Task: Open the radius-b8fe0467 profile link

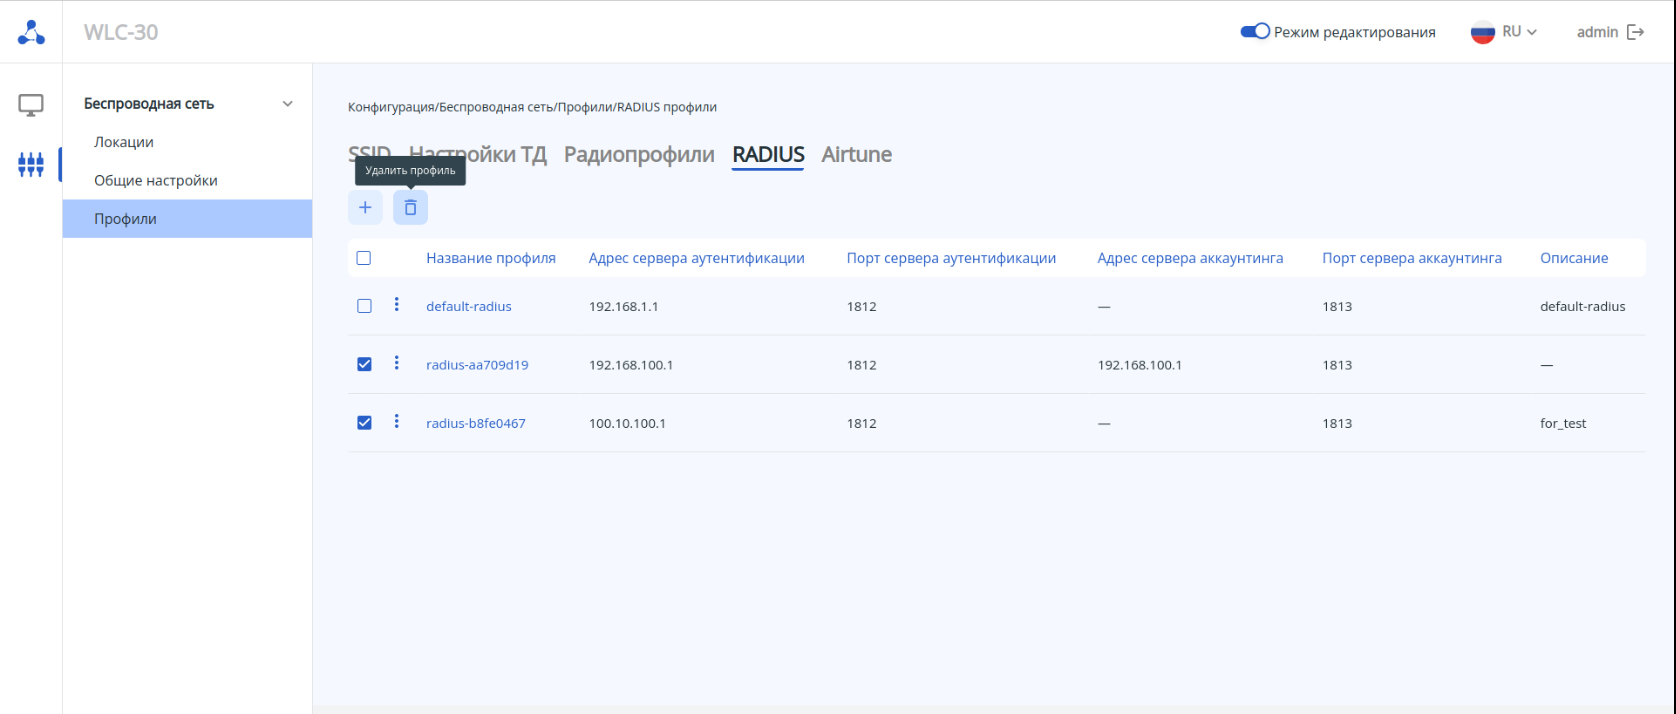Action: (476, 423)
